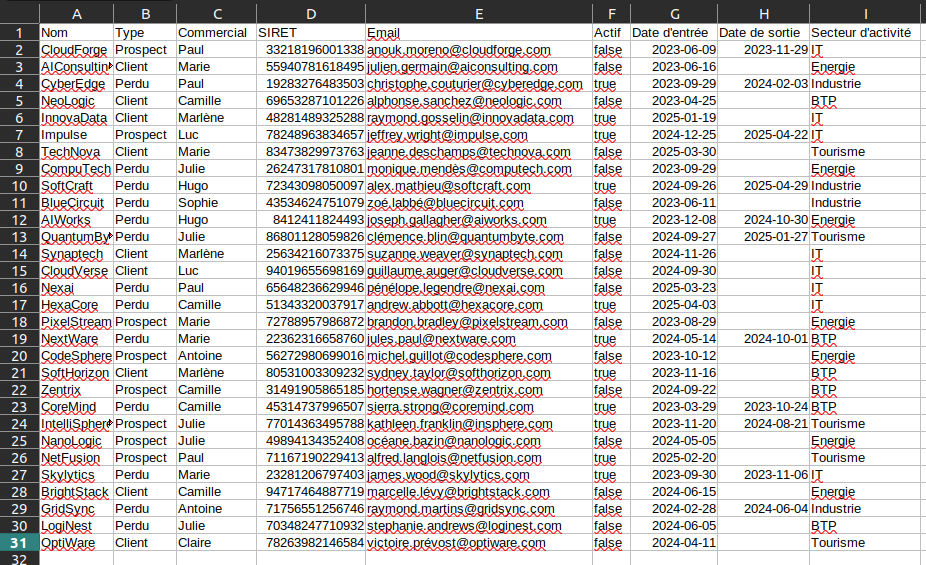Select column A header
This screenshot has height=565, width=926.
[x=76, y=14]
